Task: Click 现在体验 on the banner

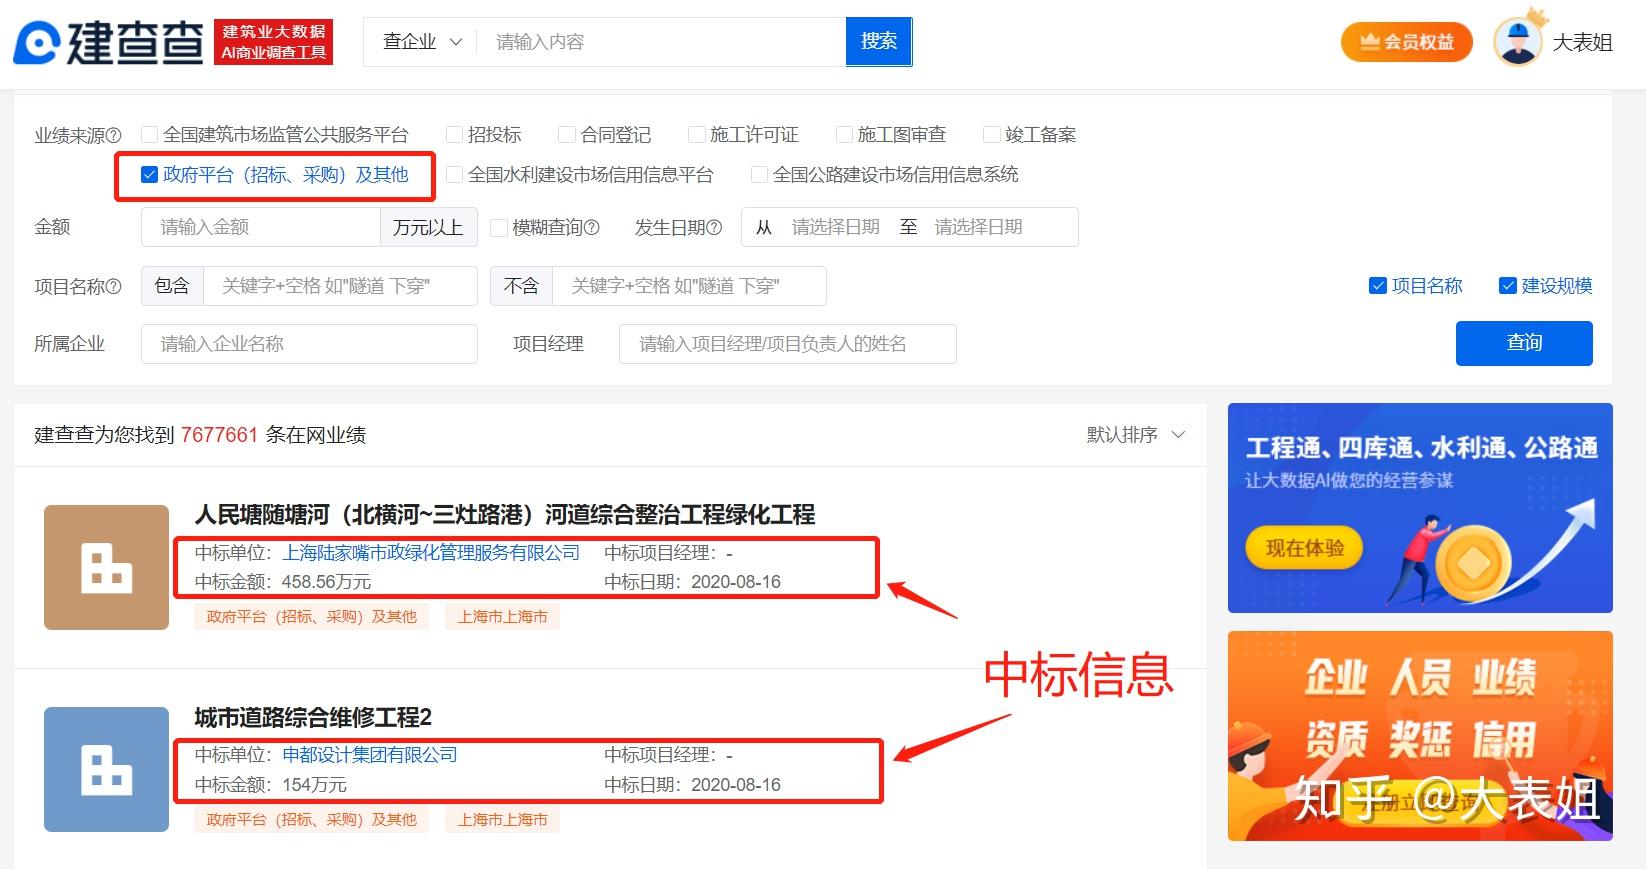Action: 1305,548
